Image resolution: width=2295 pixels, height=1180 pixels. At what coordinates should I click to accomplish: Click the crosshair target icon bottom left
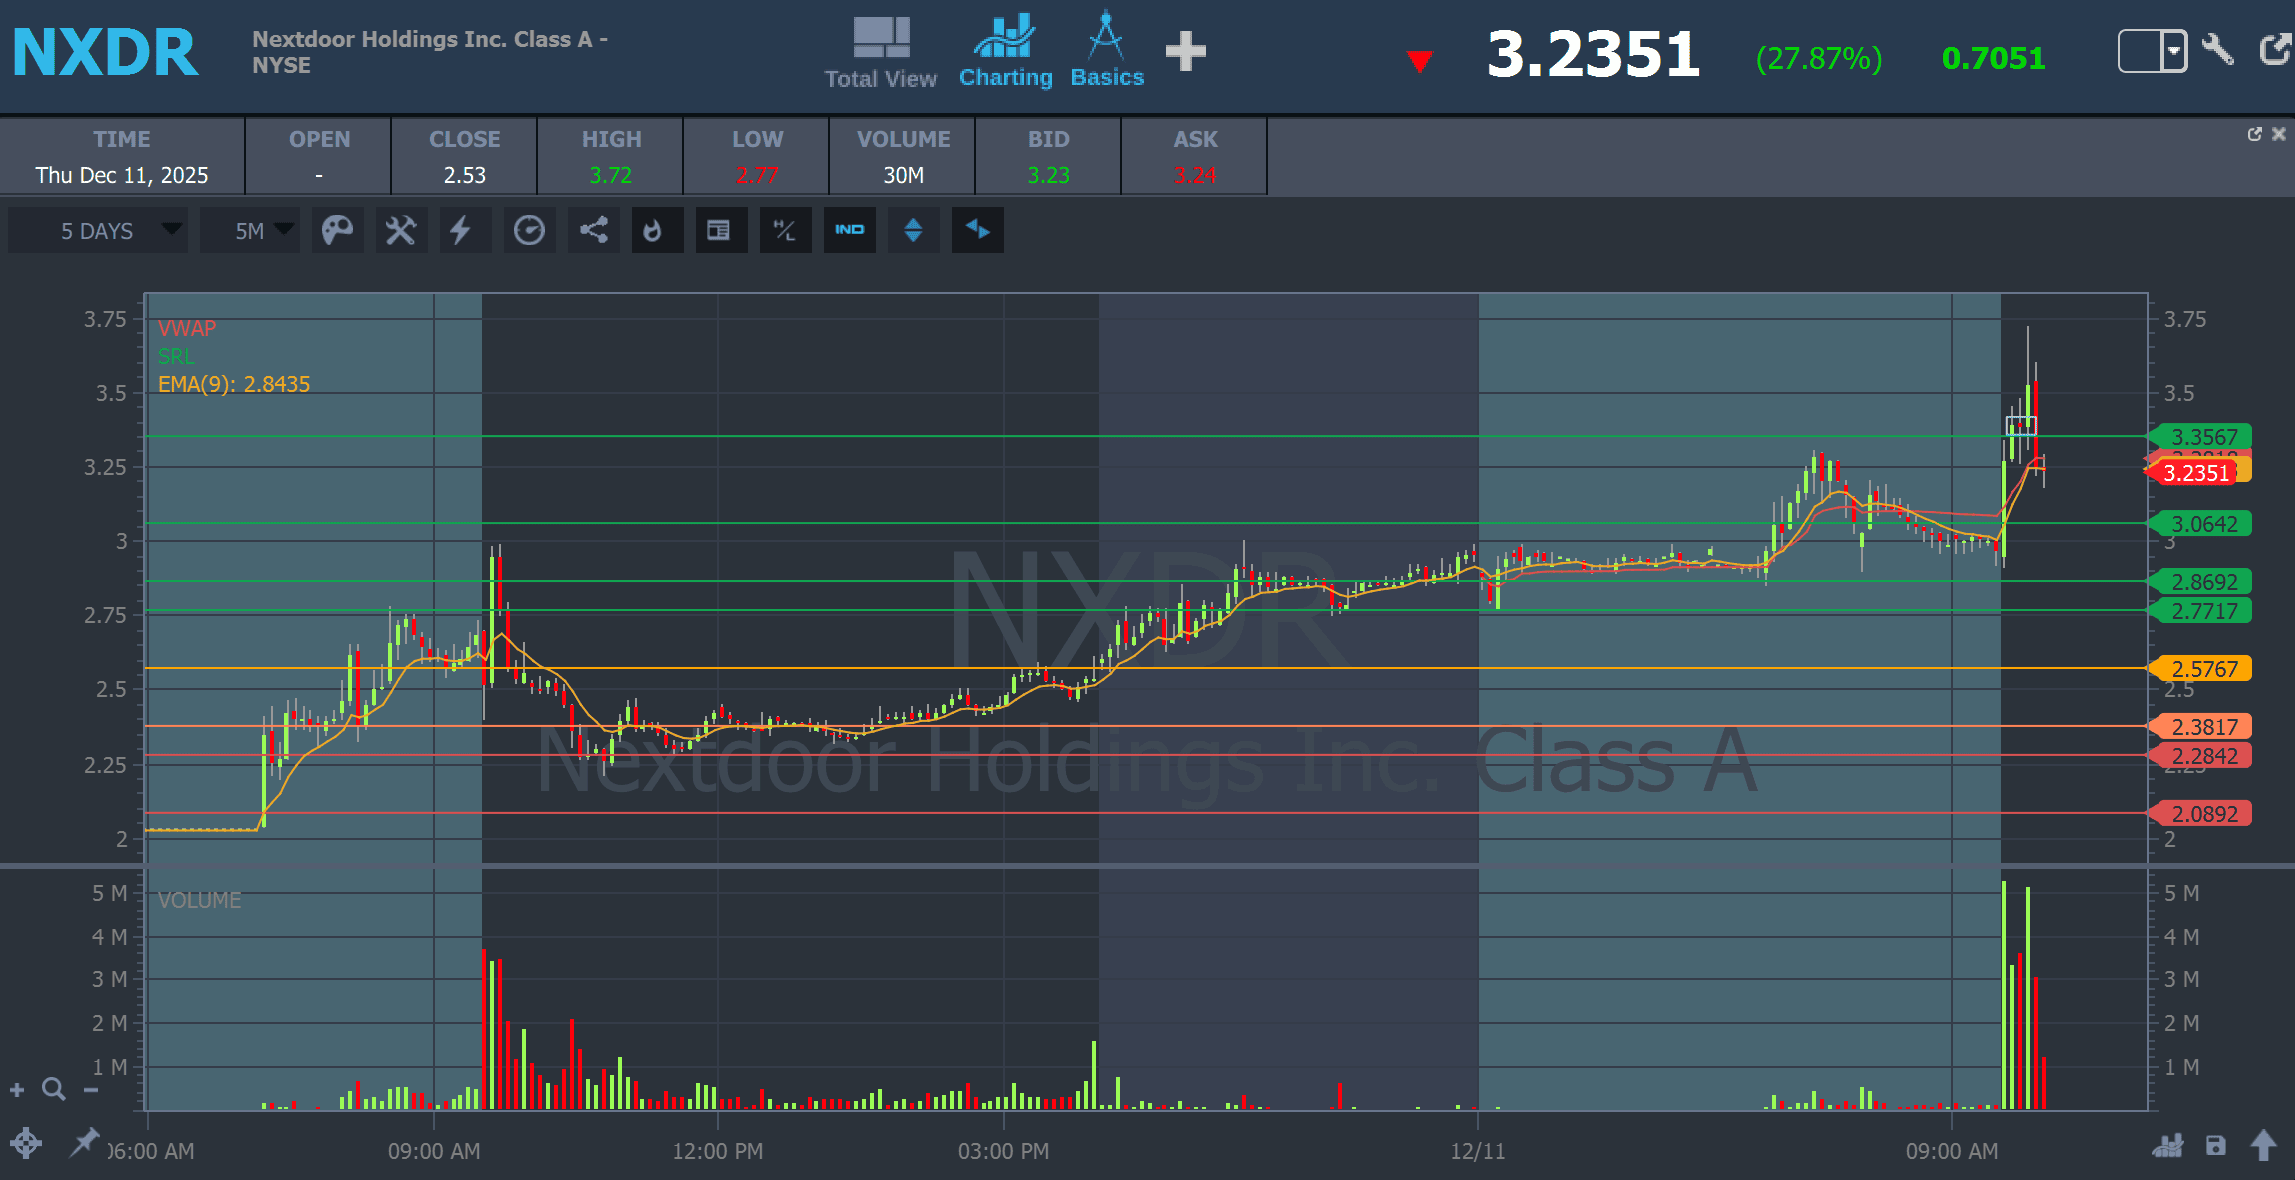tap(26, 1143)
